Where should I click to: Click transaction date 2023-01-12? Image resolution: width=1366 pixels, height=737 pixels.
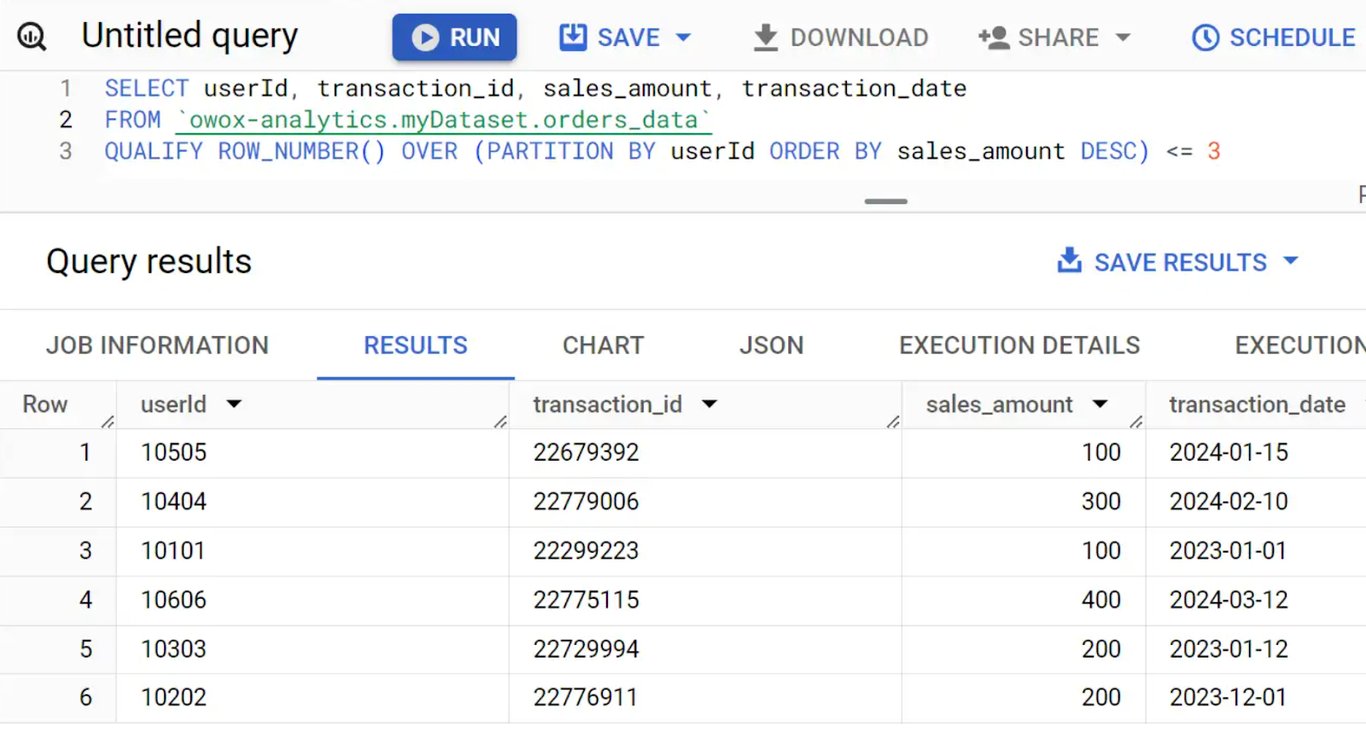click(1228, 649)
